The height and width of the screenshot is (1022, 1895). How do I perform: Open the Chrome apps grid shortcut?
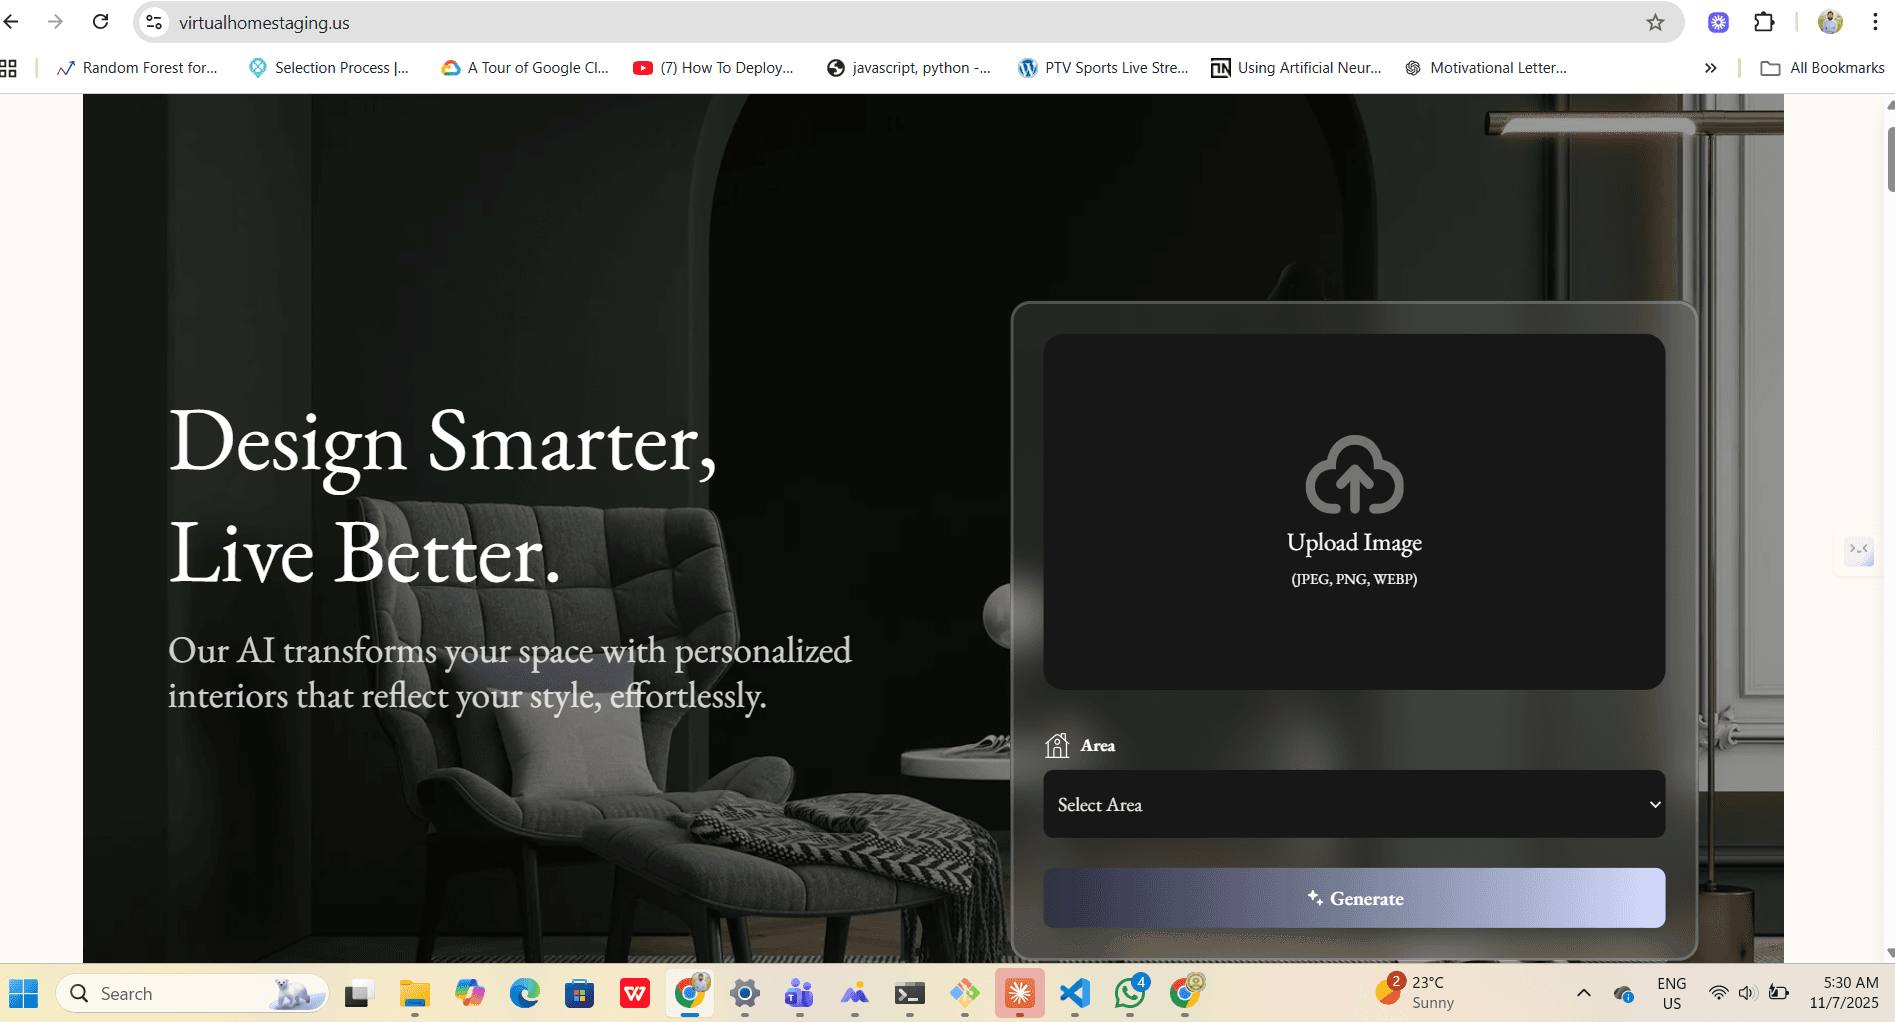[9, 68]
